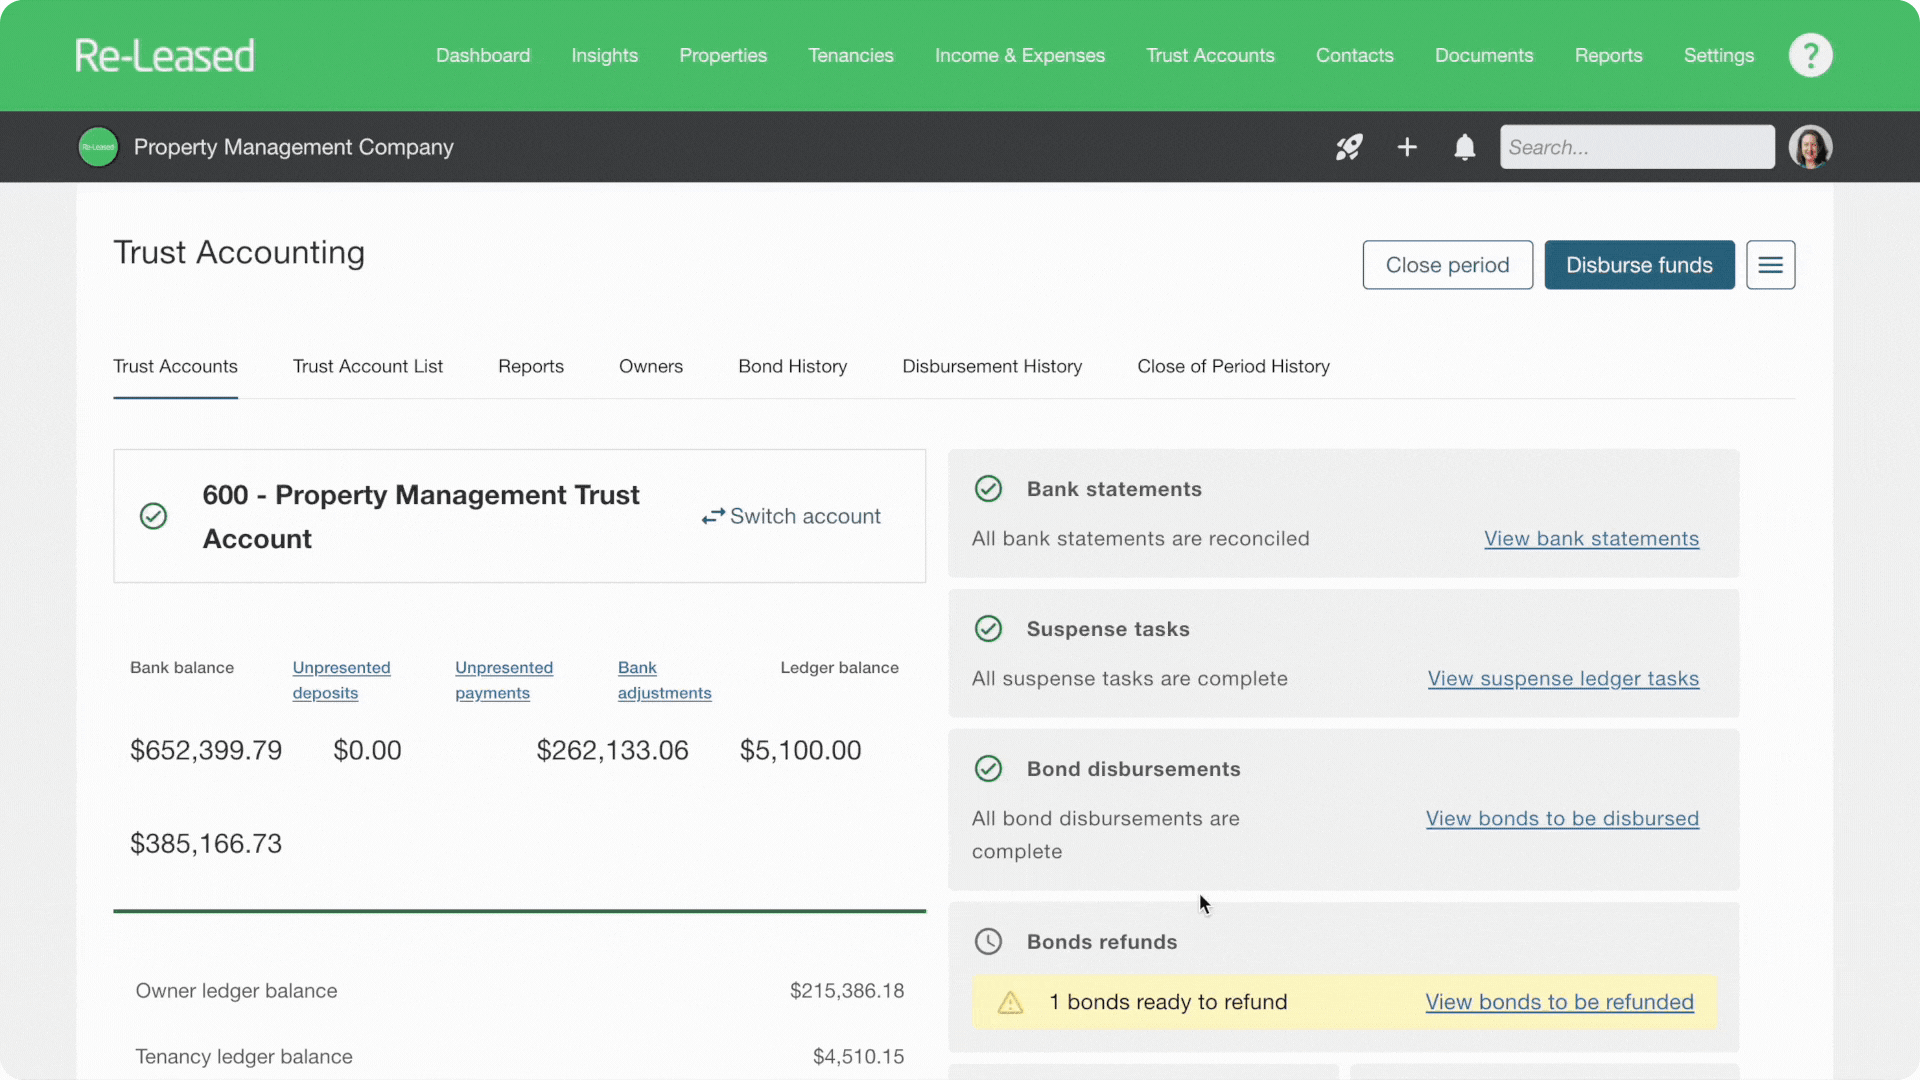Open the Reports top navigation menu
1920x1080 pixels.
point(1608,56)
